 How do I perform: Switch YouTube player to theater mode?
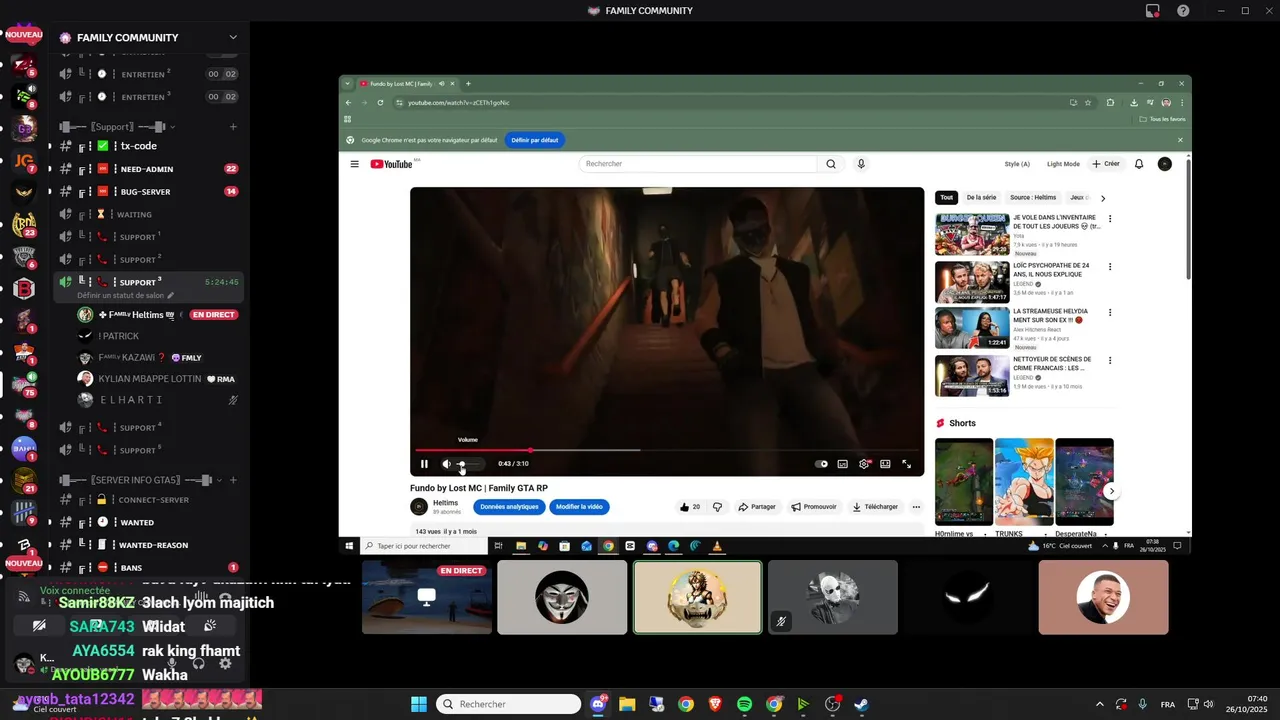coord(885,464)
